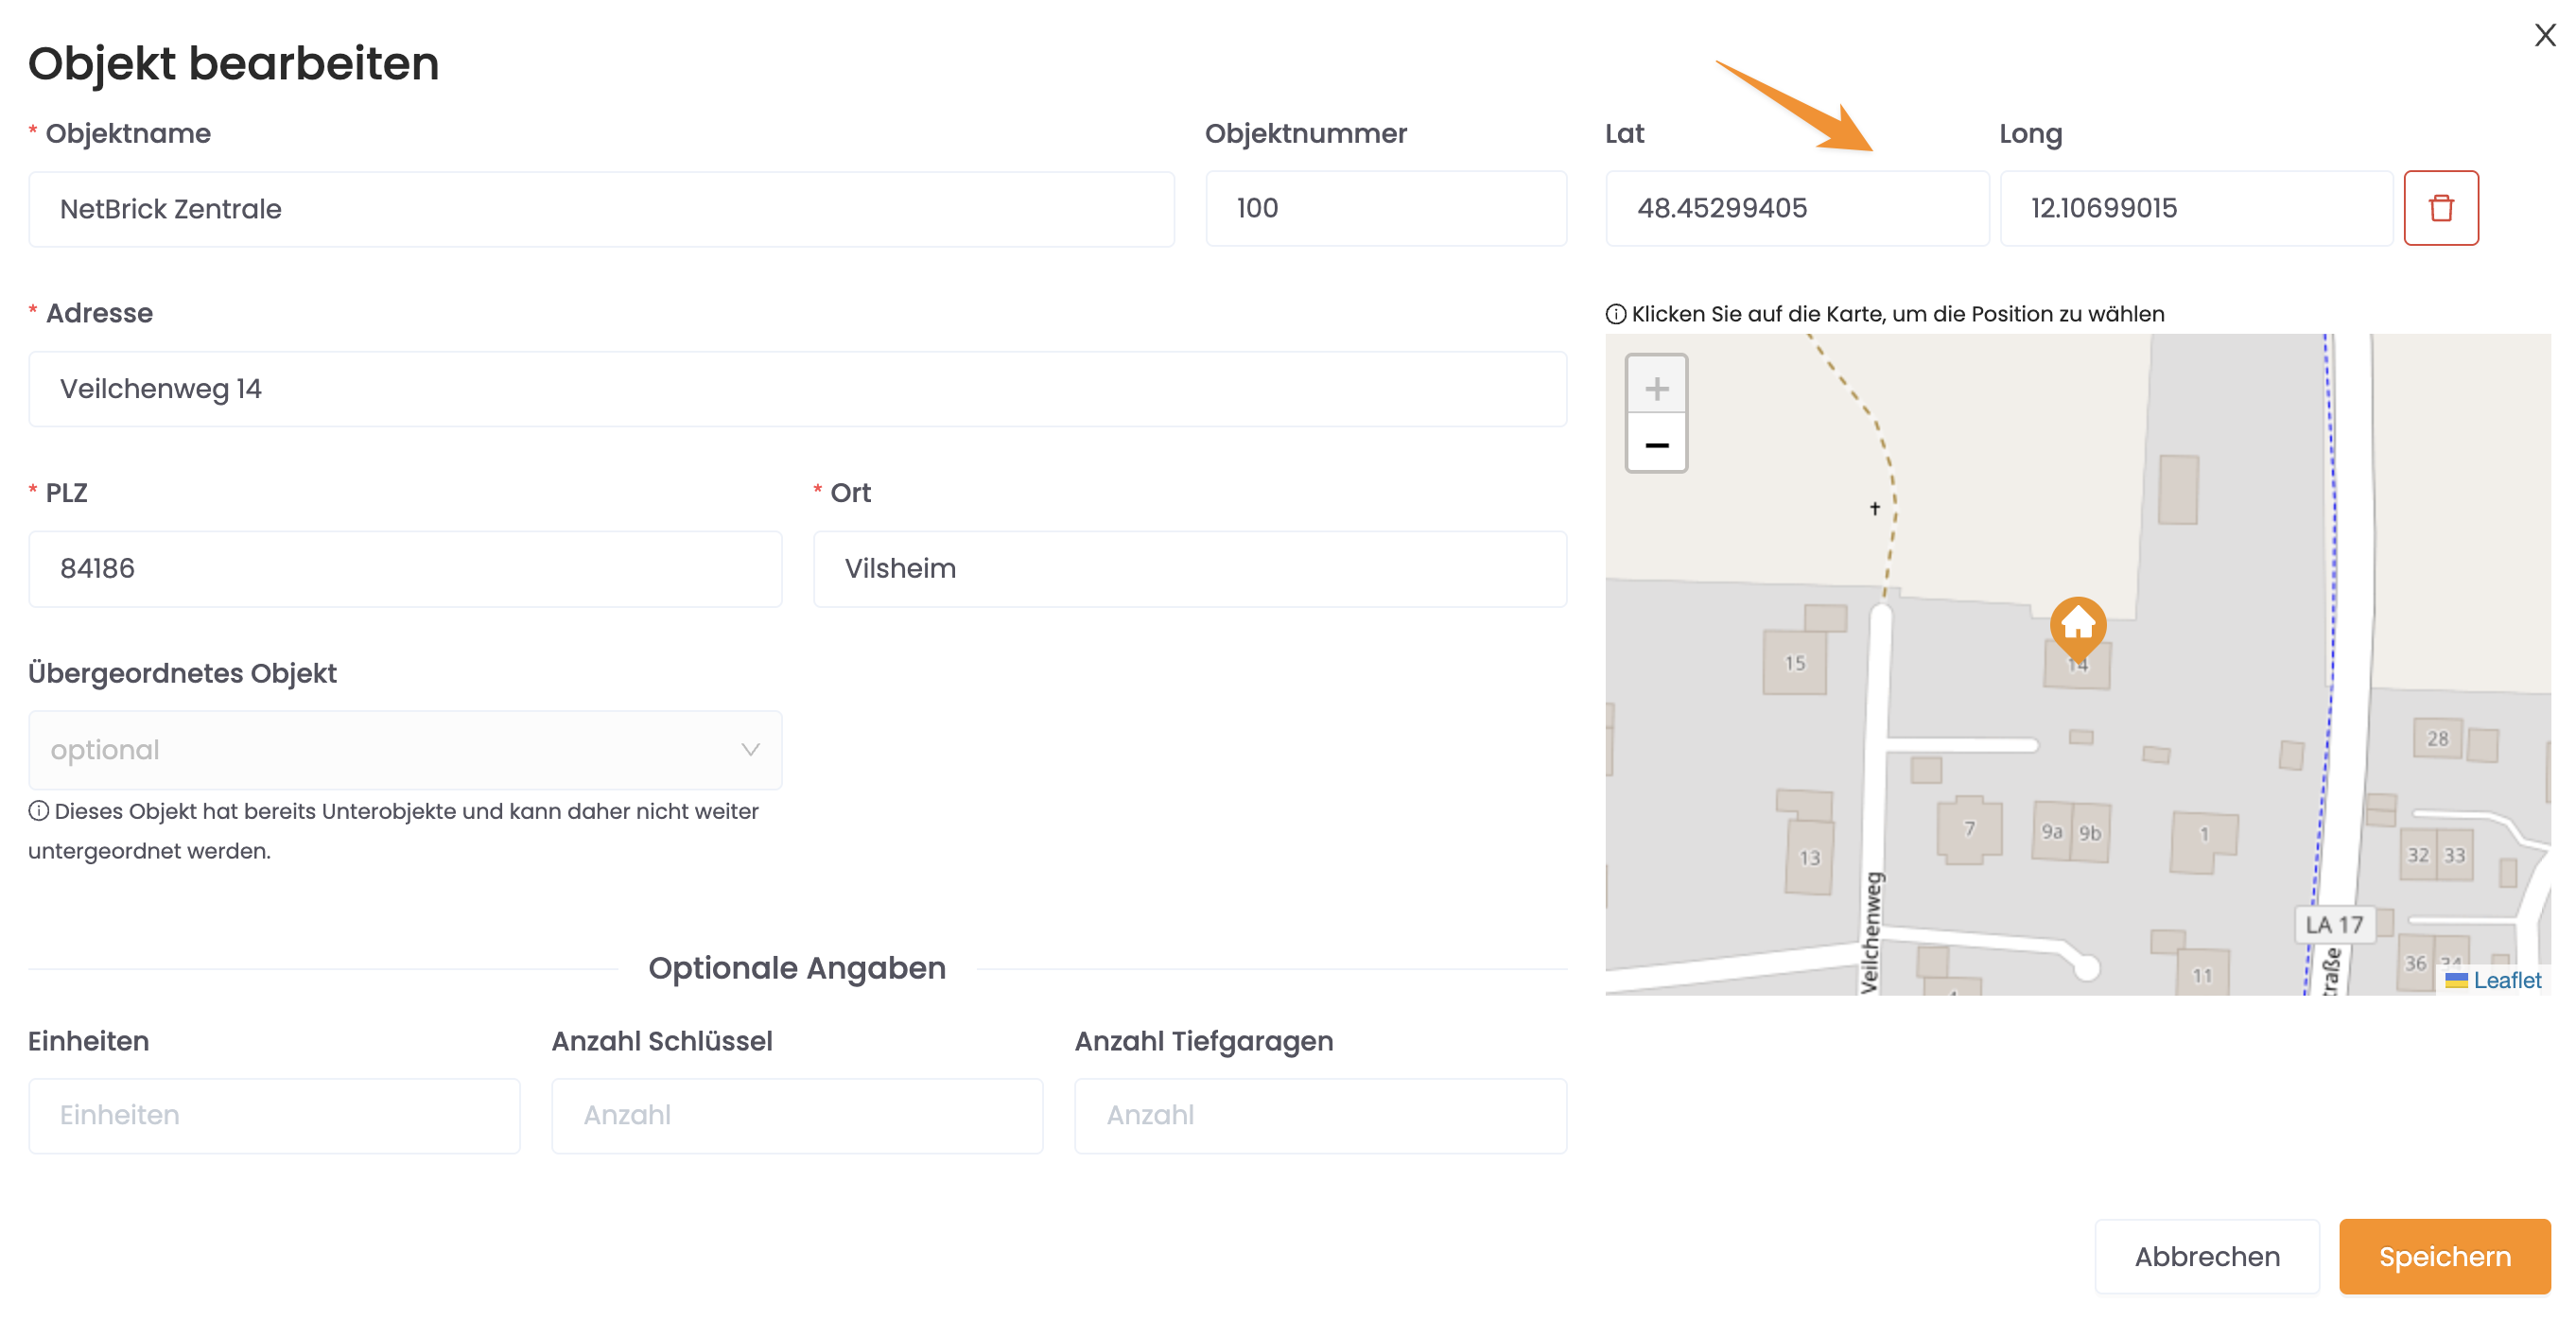
Task: Click into the Objektnummer field
Action: tap(1385, 208)
